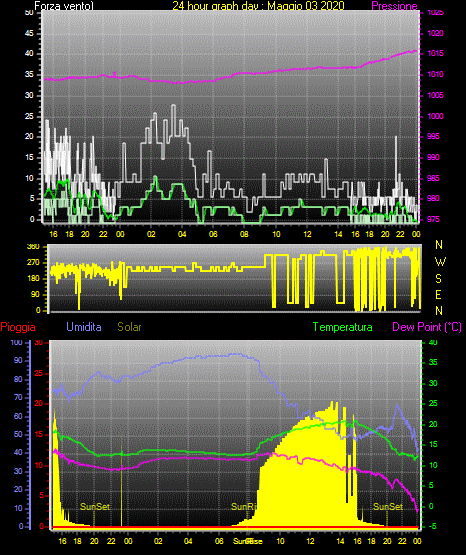Click the green temperature axis value '-5'
Viewport: 466px width, 555px height.
coord(431,526)
